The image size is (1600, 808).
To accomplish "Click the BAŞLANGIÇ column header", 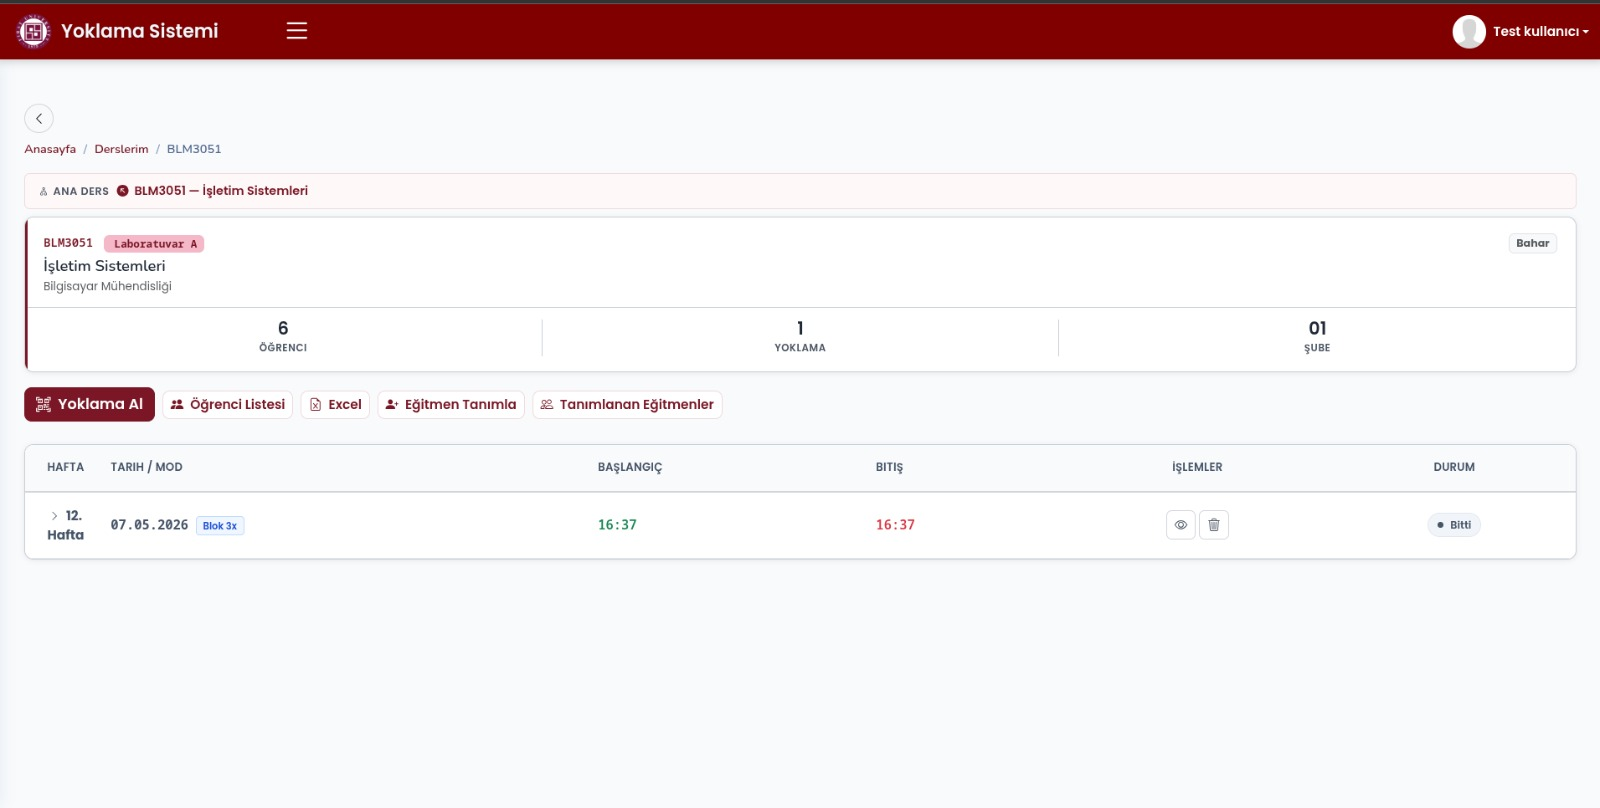I will click(630, 467).
